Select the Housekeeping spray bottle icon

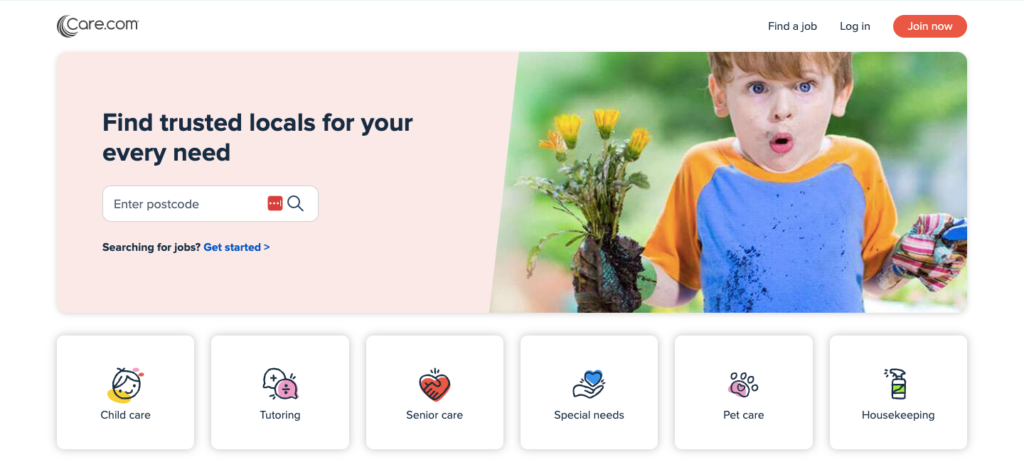(x=897, y=384)
